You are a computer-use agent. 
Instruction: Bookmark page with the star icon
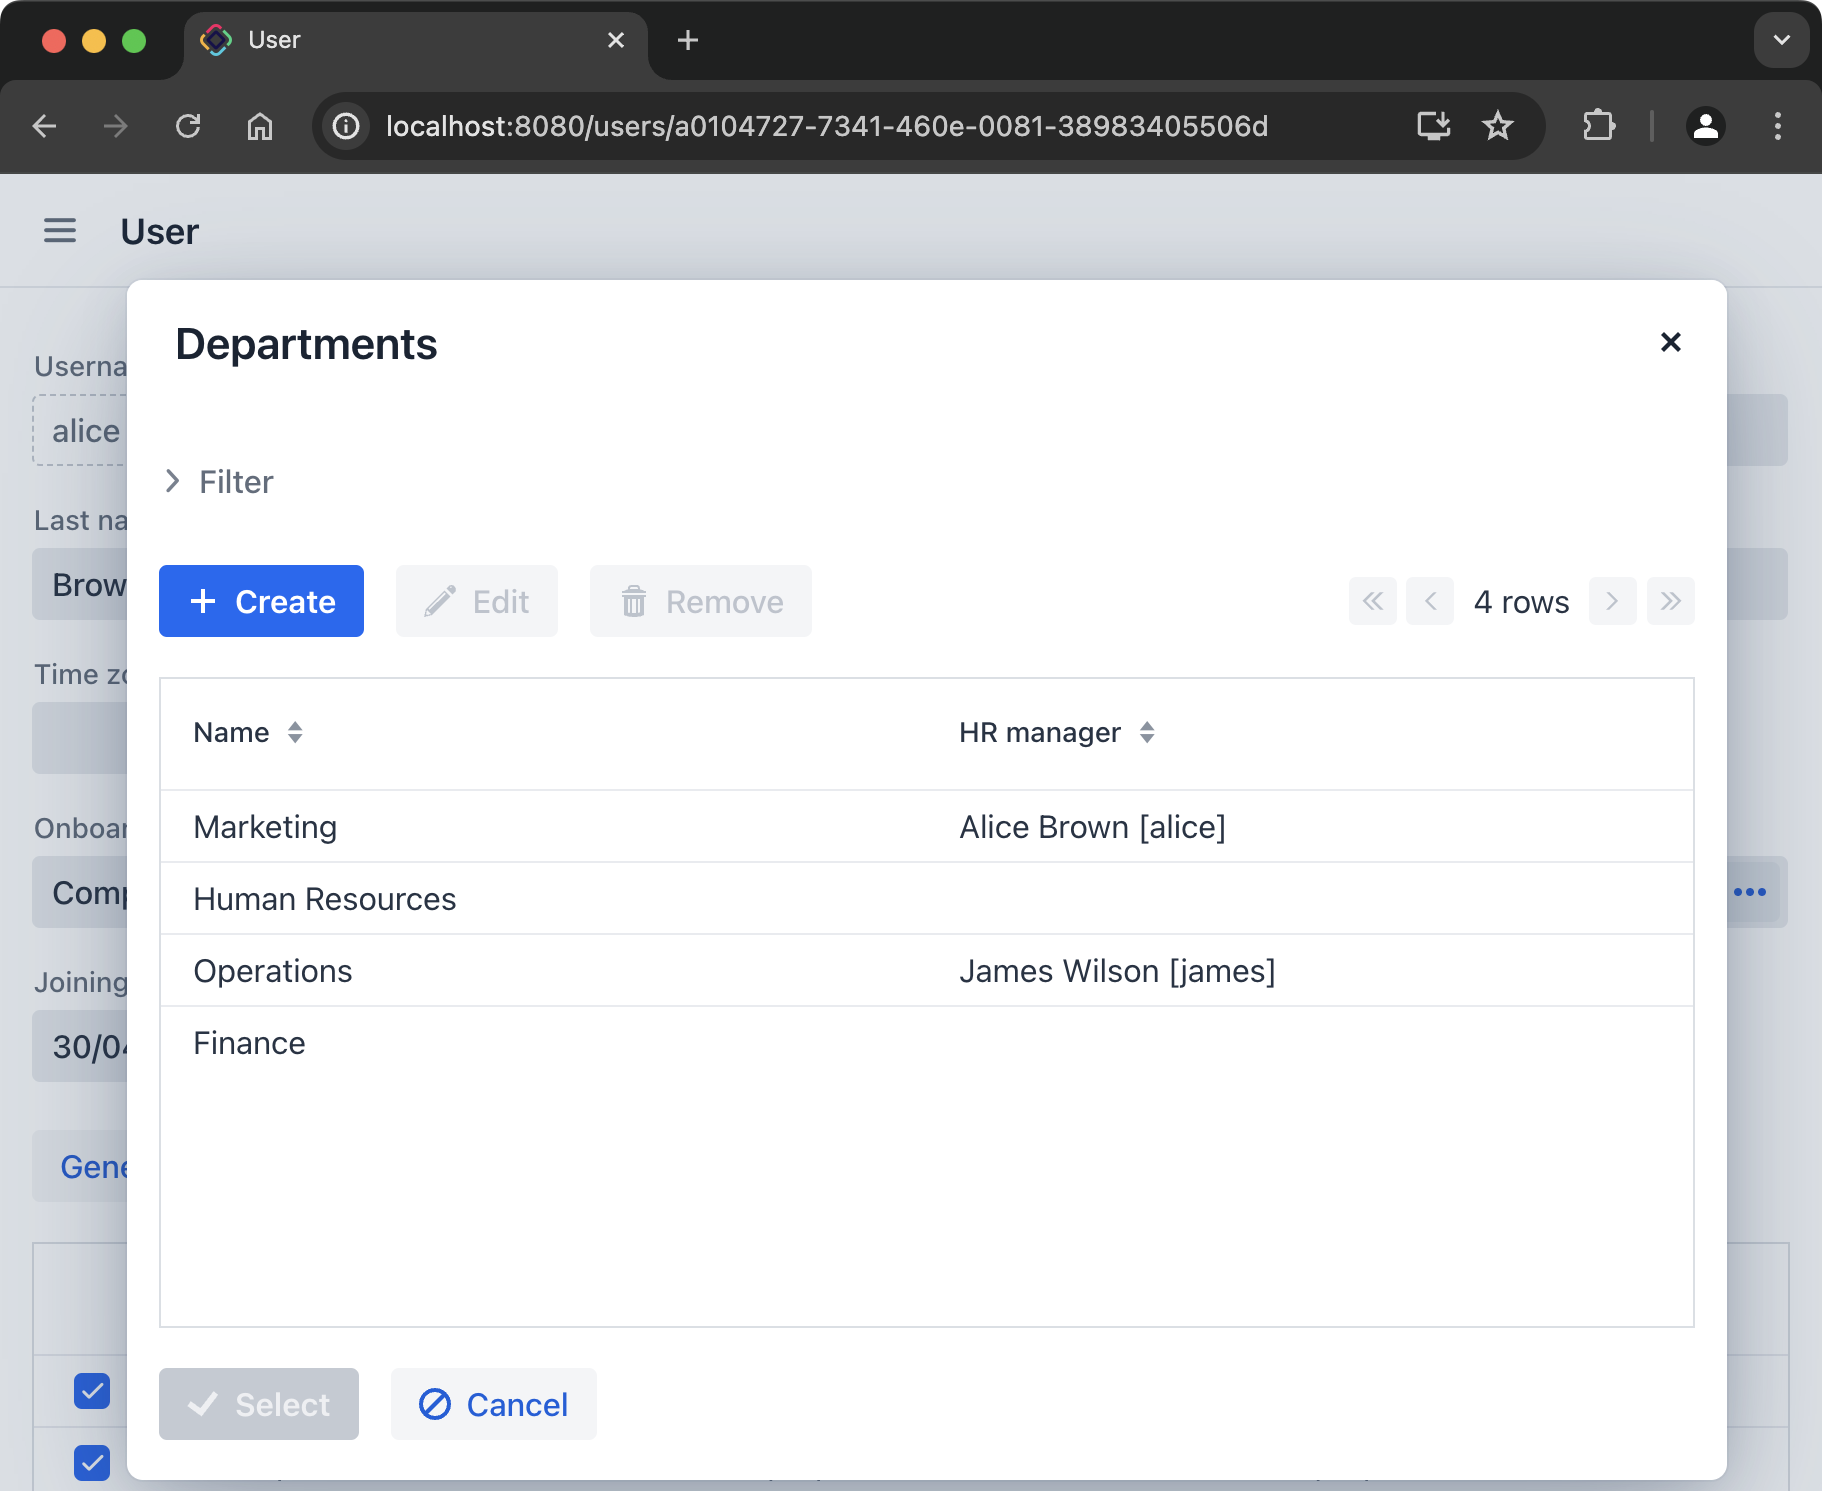click(x=1497, y=126)
